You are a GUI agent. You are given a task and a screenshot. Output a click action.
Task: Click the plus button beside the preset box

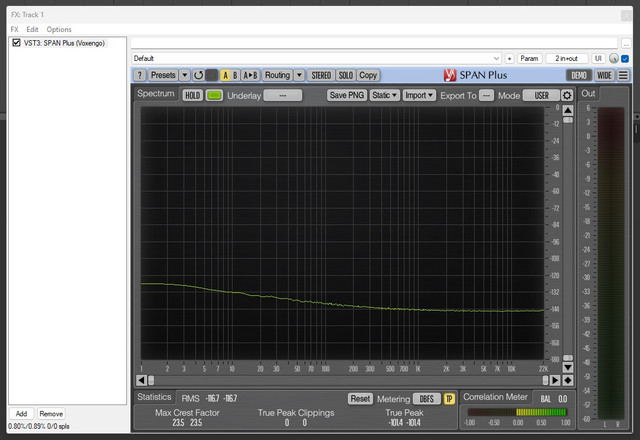click(x=509, y=58)
